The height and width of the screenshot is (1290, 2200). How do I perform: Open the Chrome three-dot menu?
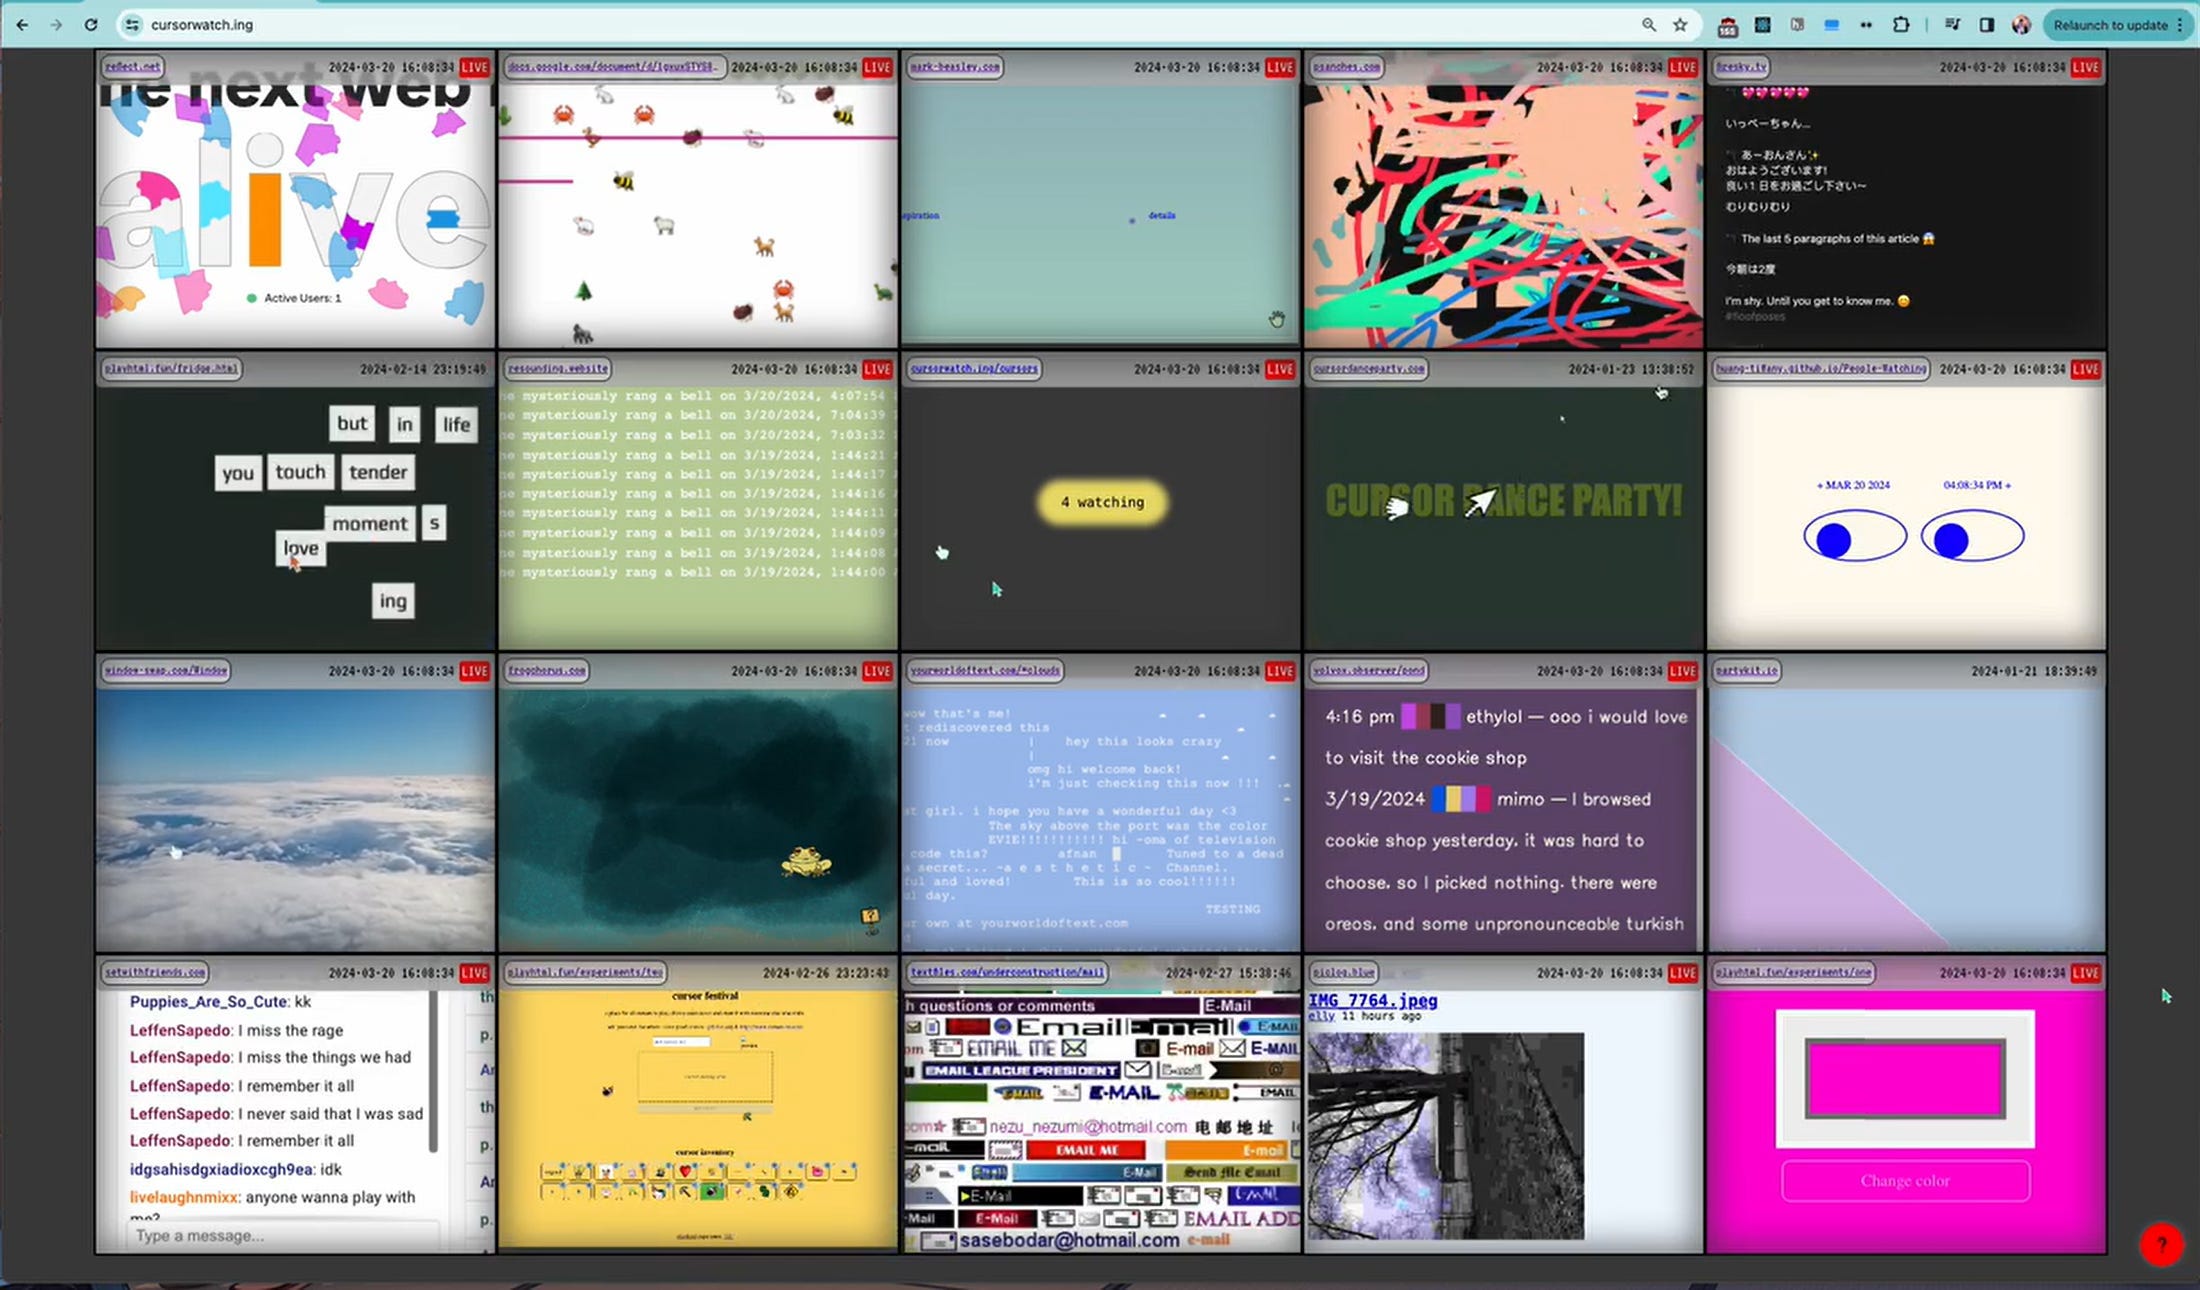click(x=2180, y=25)
